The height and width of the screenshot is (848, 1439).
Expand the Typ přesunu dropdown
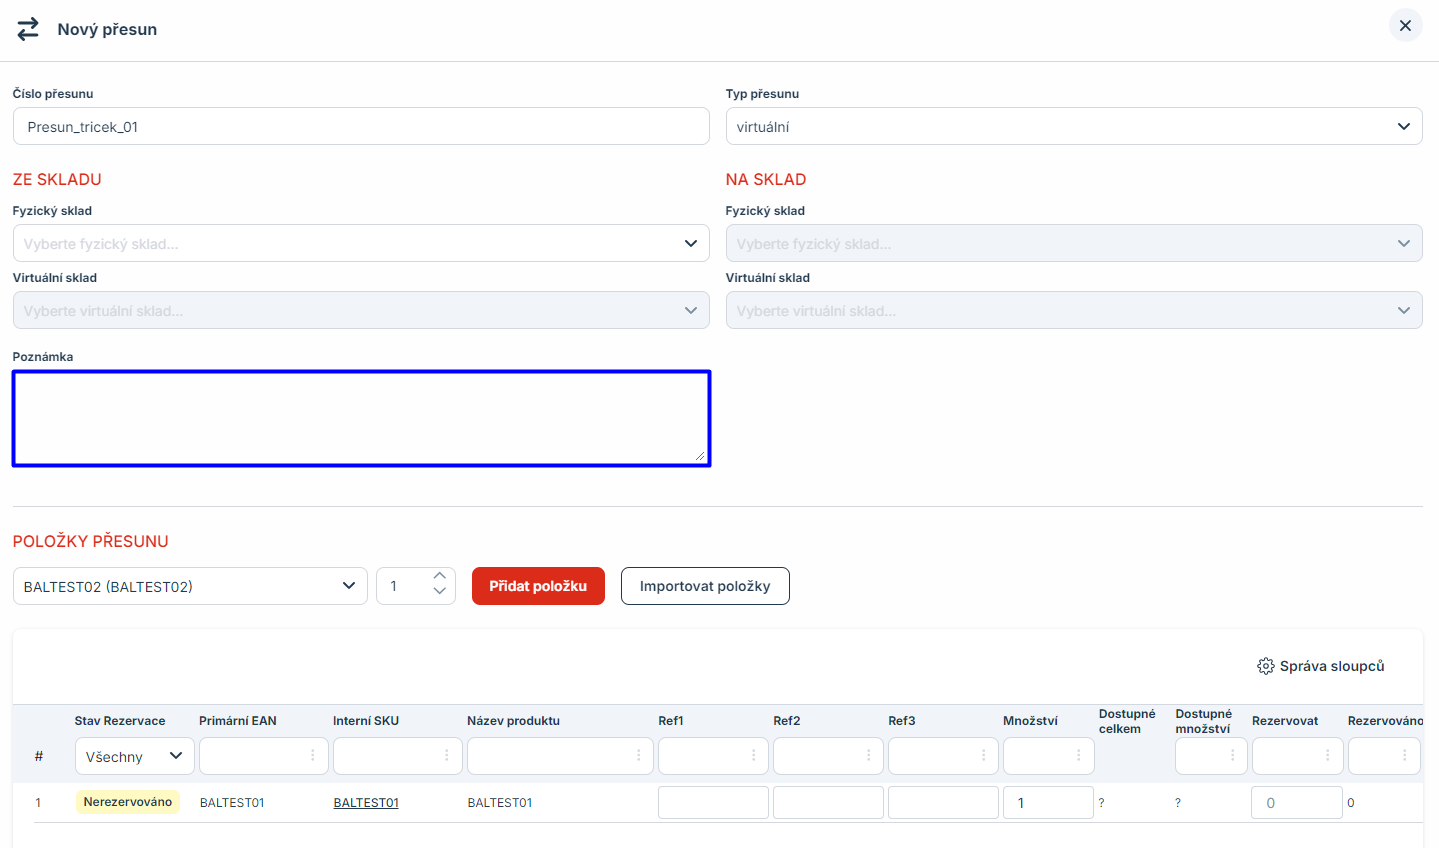pos(1073,127)
